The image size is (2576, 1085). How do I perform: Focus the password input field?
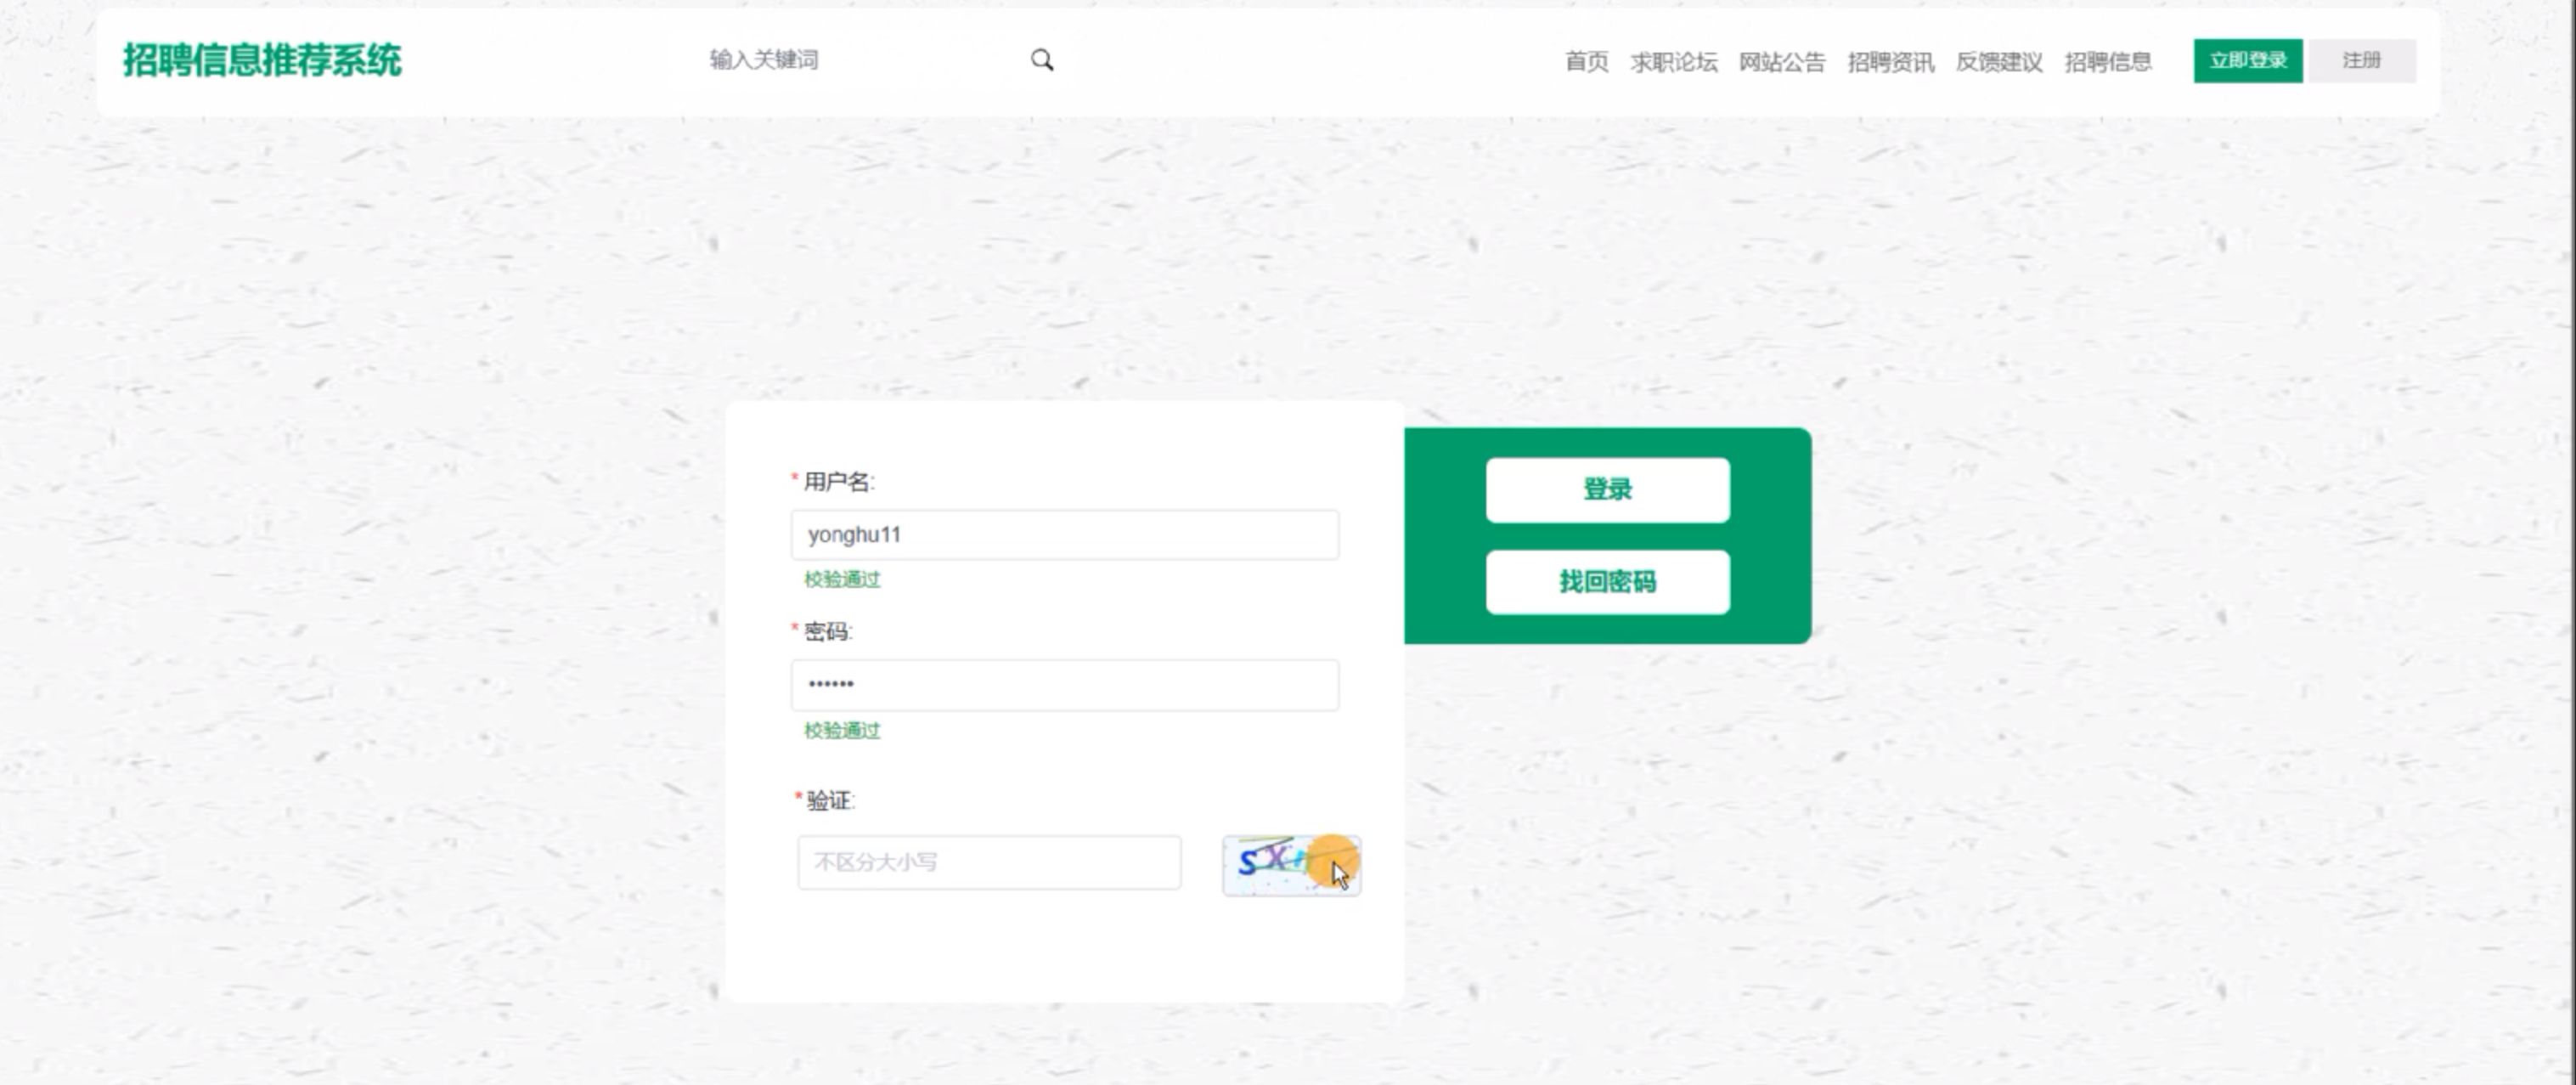[x=1064, y=685]
